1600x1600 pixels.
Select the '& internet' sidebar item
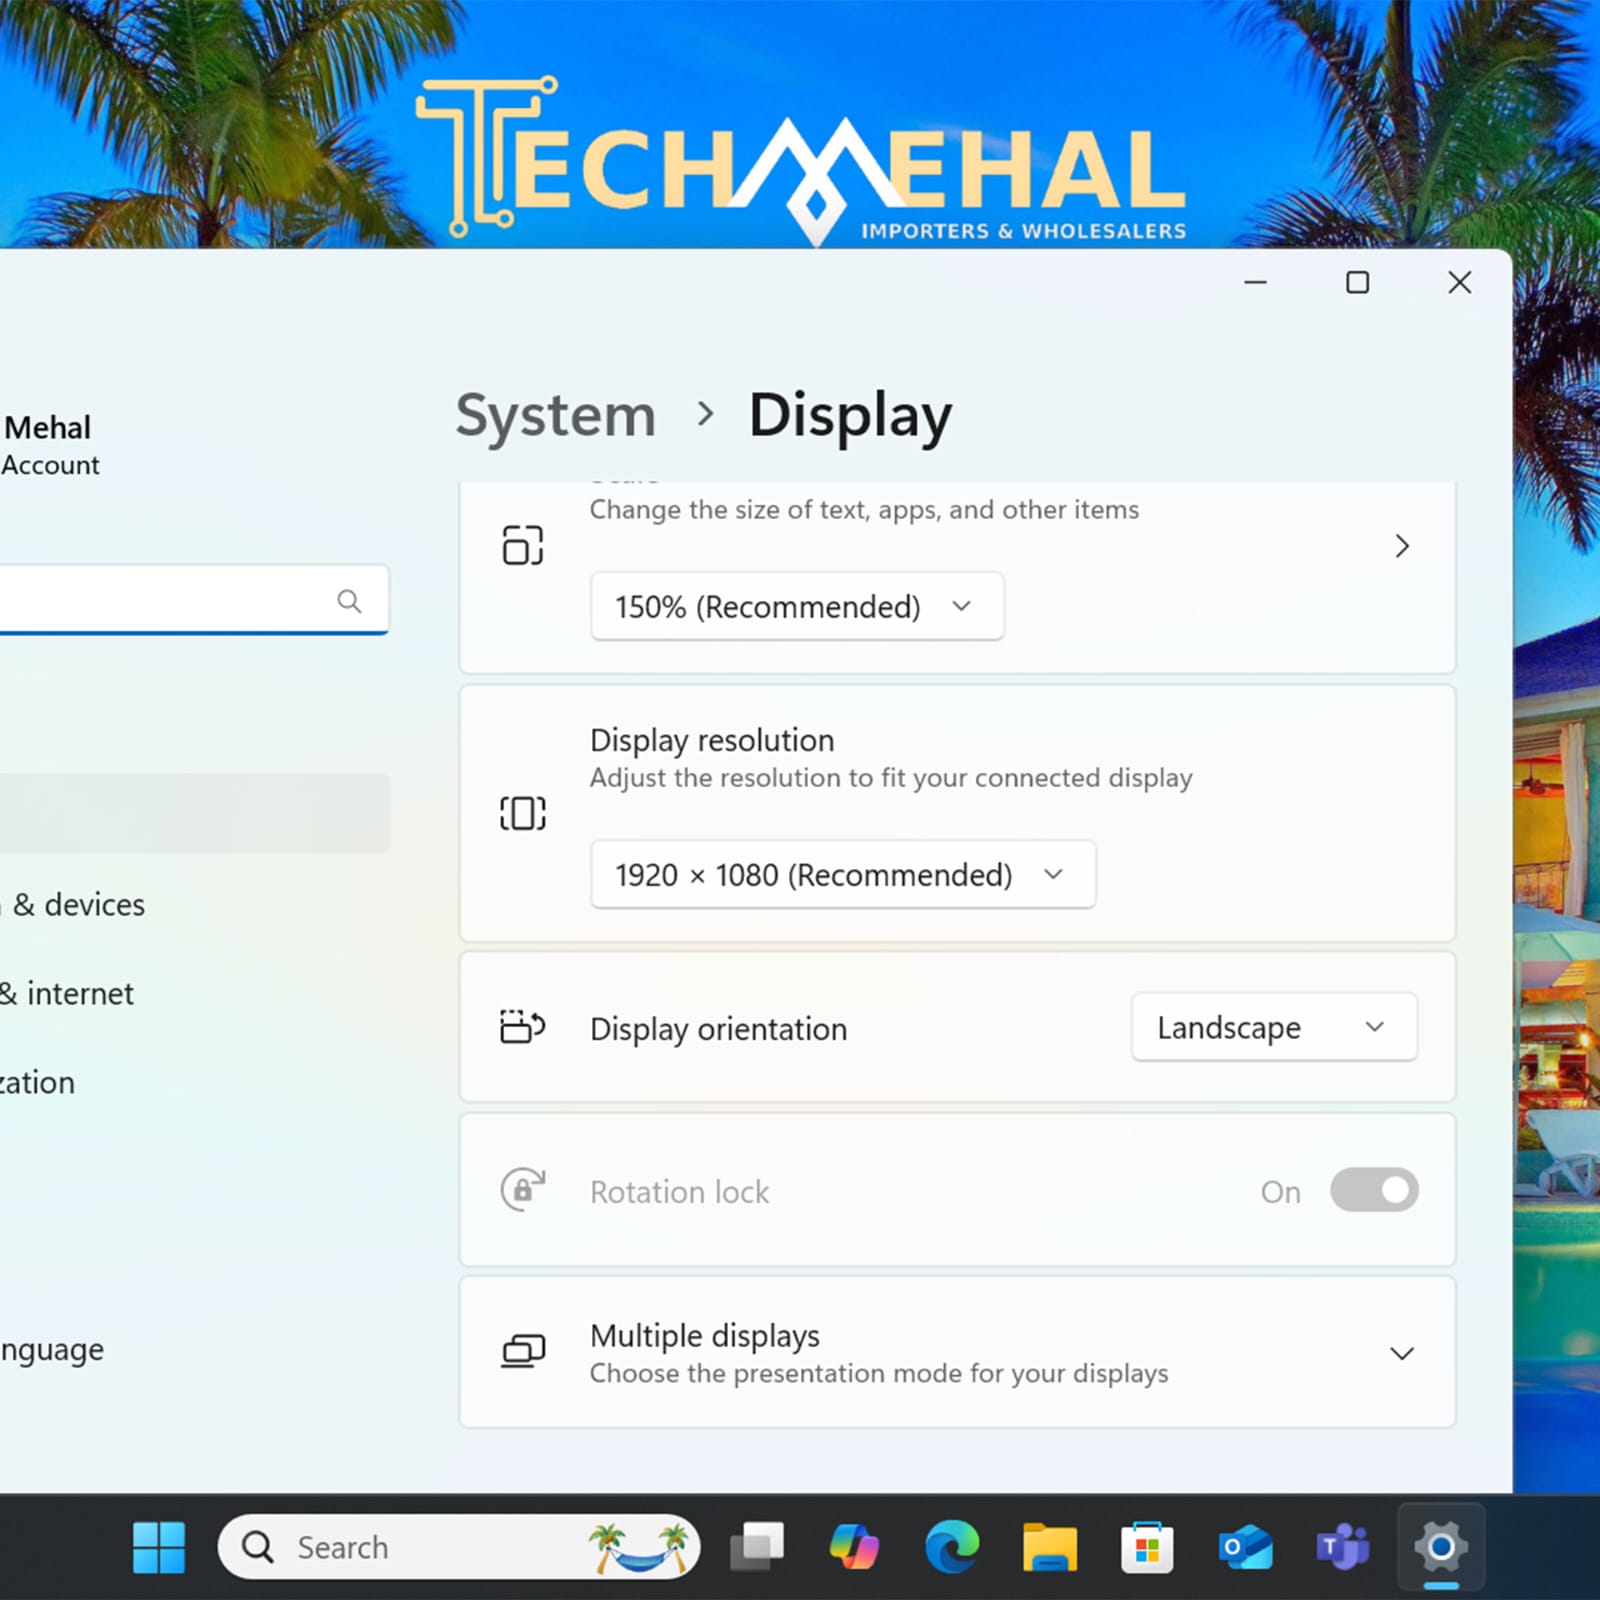pos(67,993)
